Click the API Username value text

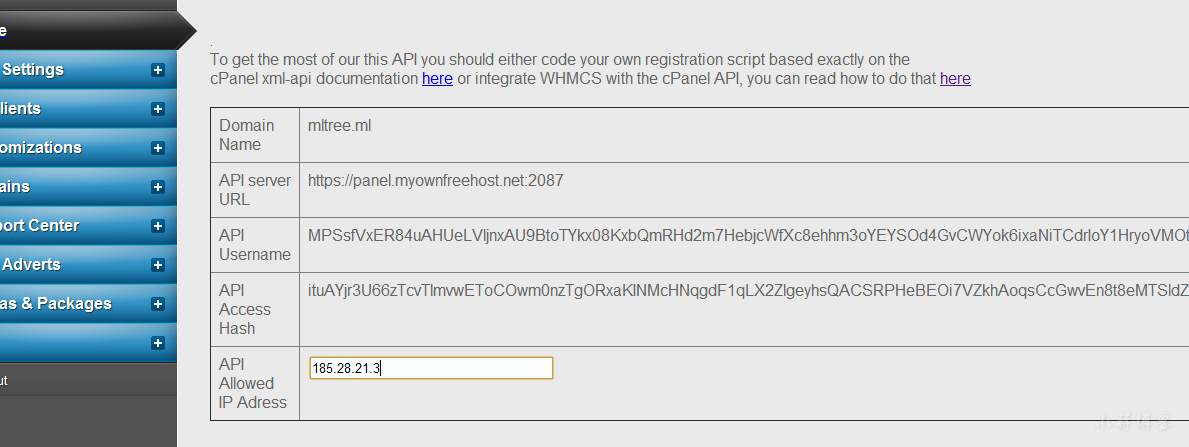pos(748,235)
